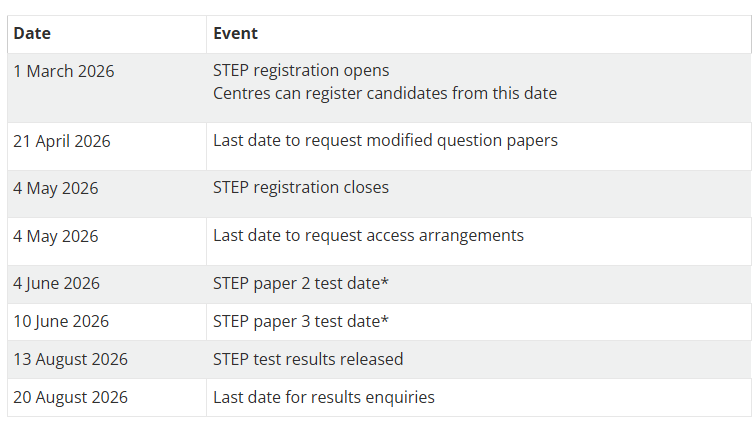Click the Event column header
Viewport: 756px width, 425px height.
pos(235,33)
